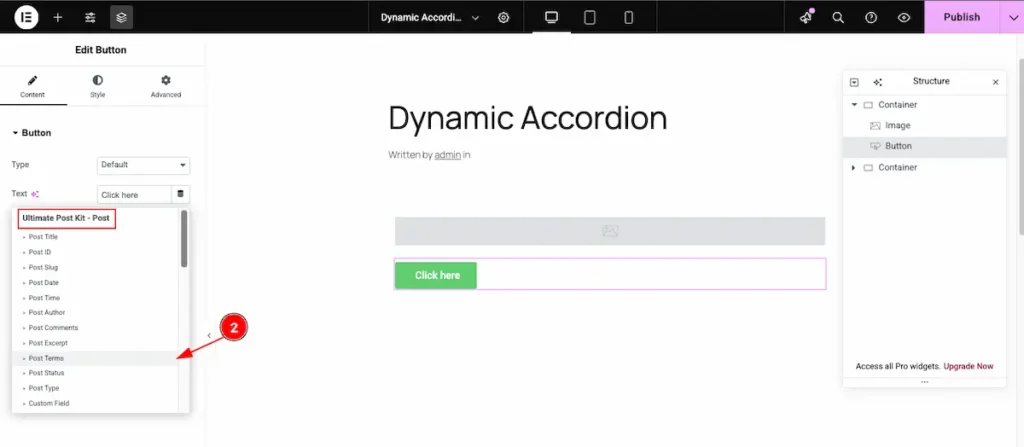Open the Finder search icon
1024x447 pixels.
click(838, 17)
